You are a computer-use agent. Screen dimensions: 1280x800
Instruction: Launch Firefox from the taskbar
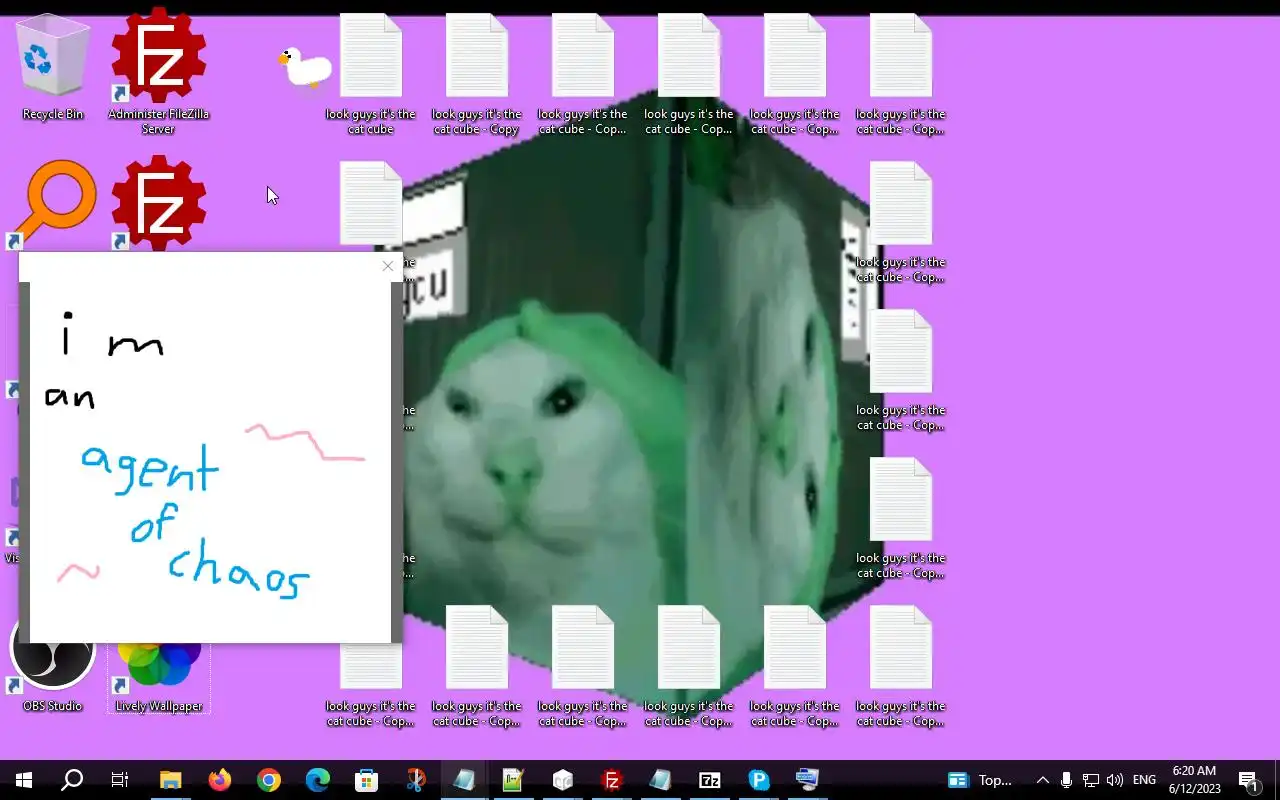point(219,780)
